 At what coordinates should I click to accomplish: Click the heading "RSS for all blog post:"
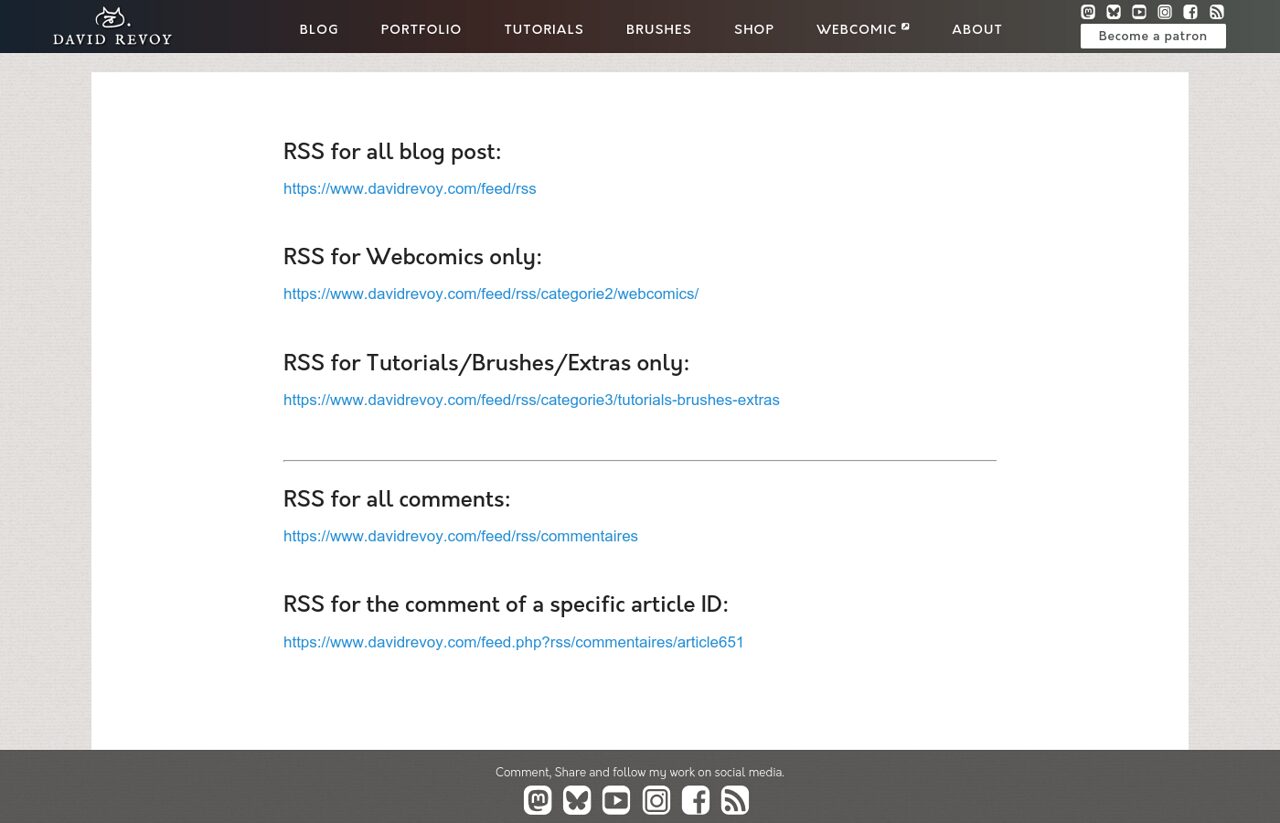tap(392, 152)
